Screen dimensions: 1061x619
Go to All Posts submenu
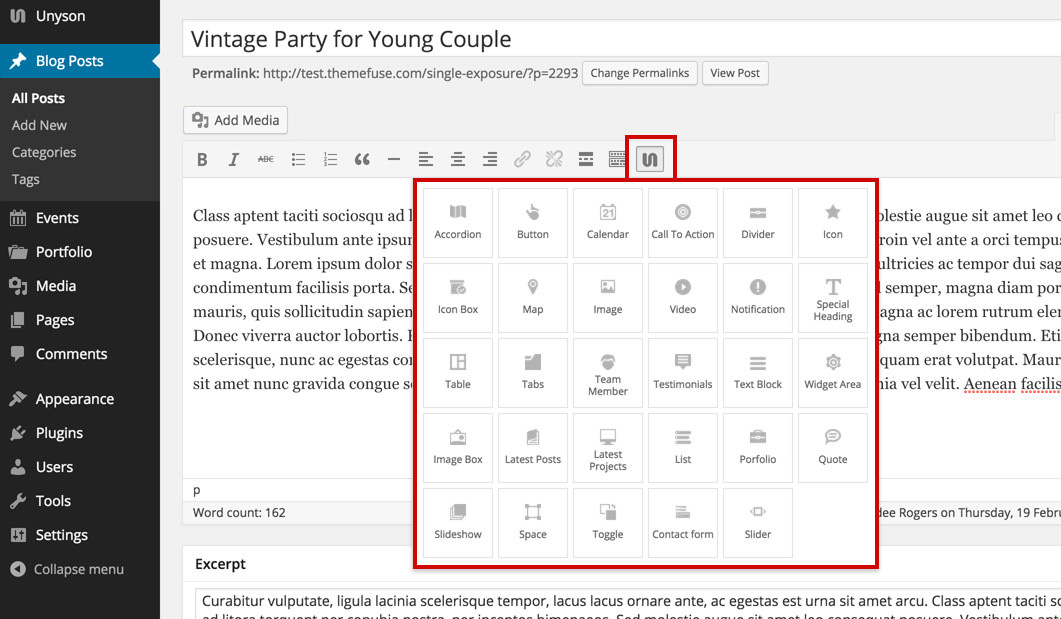click(39, 98)
